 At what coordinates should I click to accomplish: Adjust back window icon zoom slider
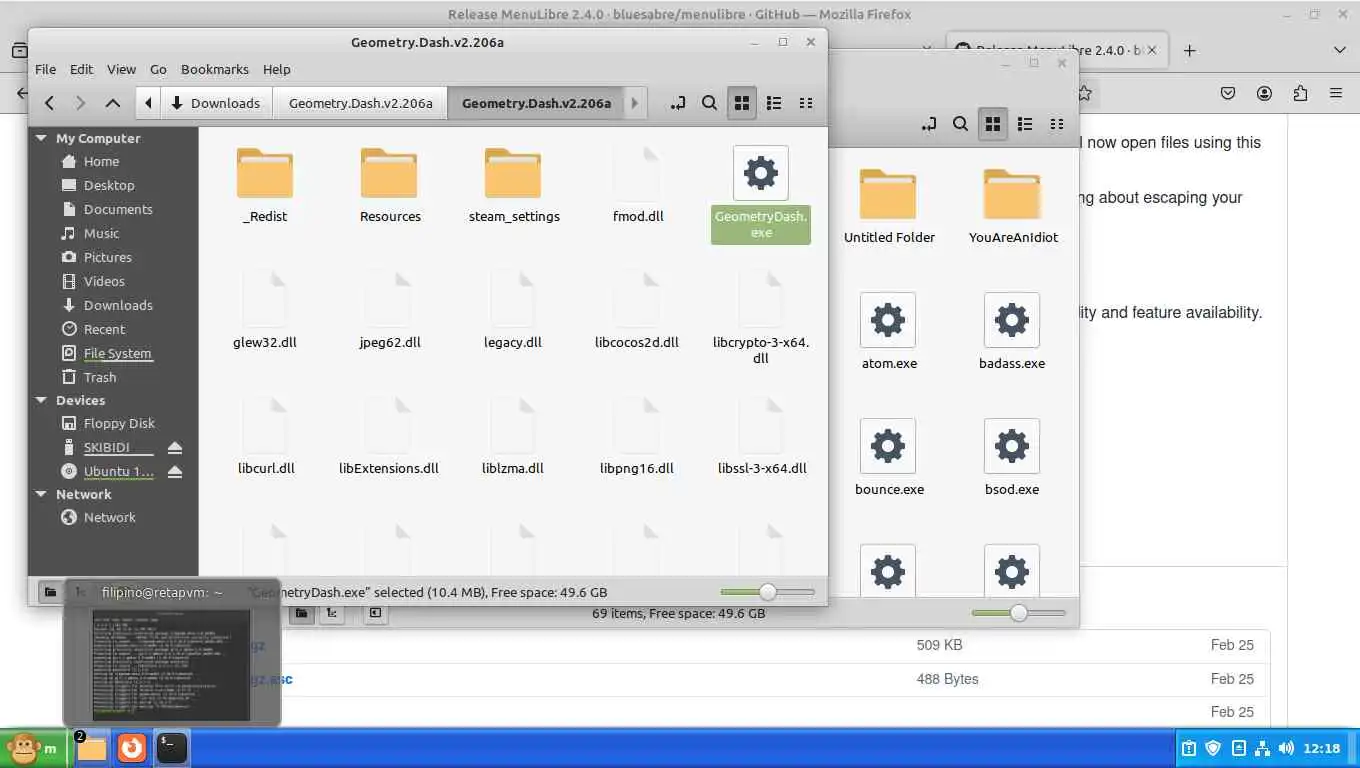click(x=1018, y=613)
